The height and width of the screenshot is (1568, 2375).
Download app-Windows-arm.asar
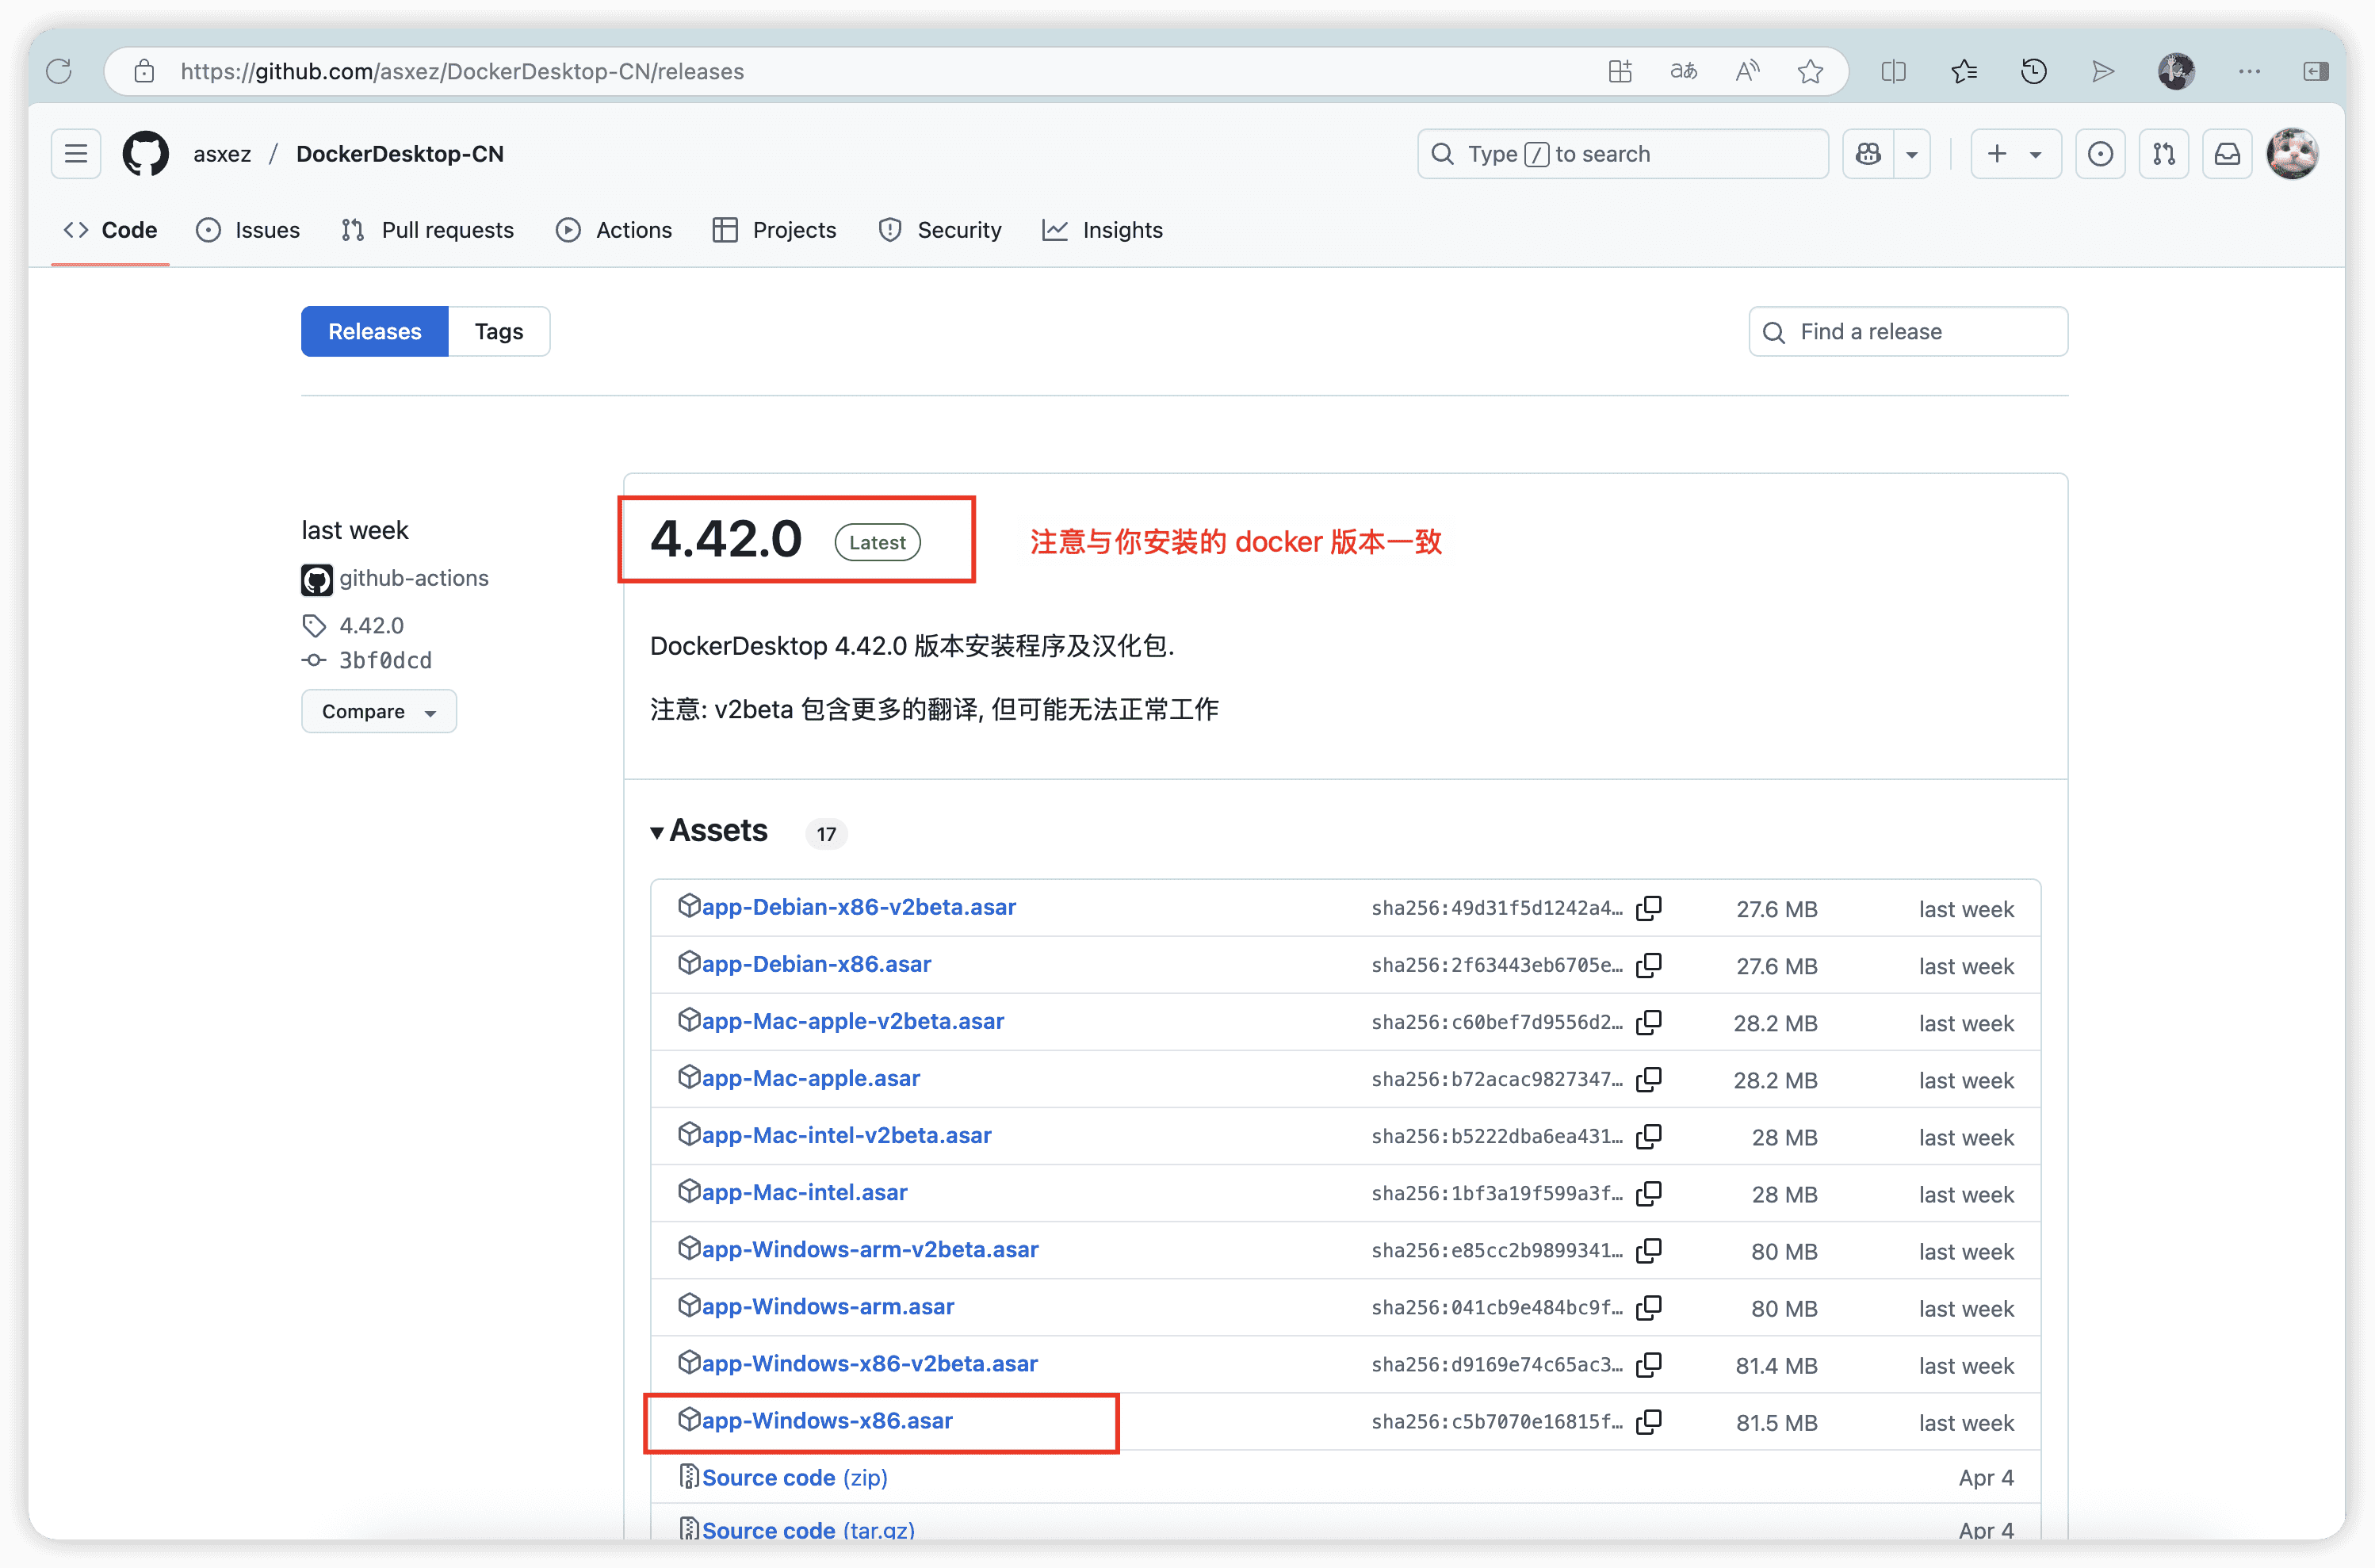point(828,1306)
